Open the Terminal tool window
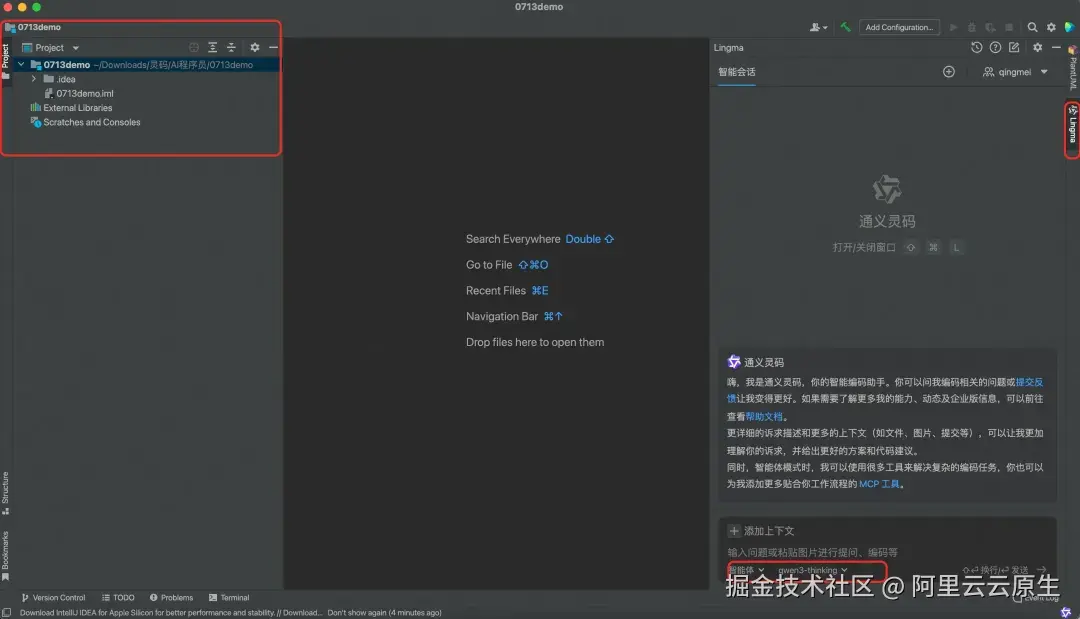1080x619 pixels. pyautogui.click(x=229, y=598)
